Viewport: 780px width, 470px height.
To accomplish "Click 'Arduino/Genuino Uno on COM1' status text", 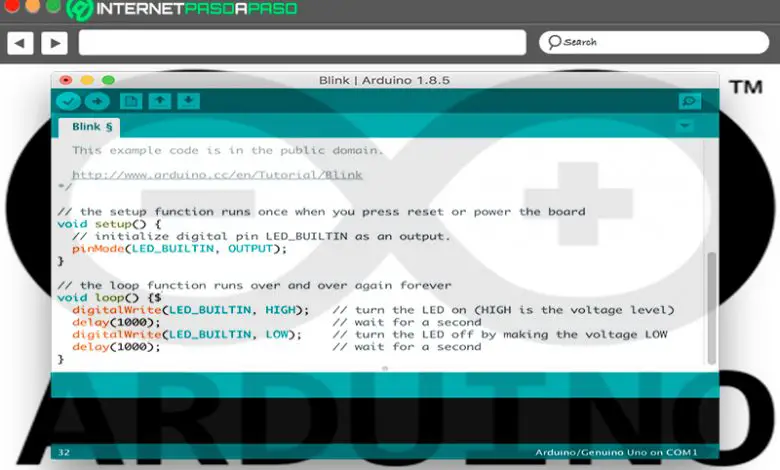I will pos(616,452).
